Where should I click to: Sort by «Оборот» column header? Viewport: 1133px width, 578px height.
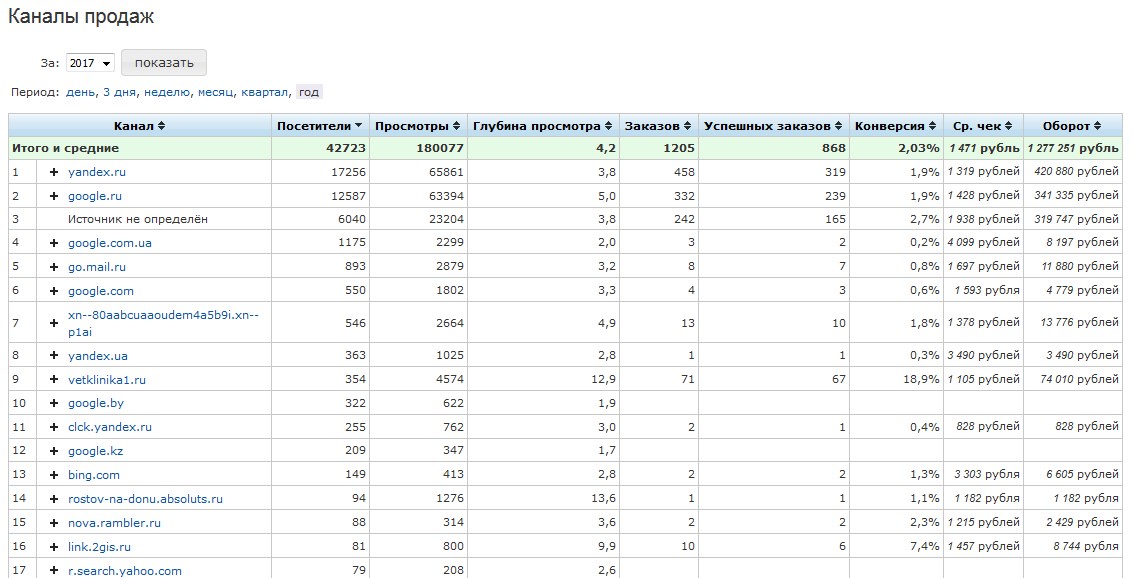coord(1072,126)
